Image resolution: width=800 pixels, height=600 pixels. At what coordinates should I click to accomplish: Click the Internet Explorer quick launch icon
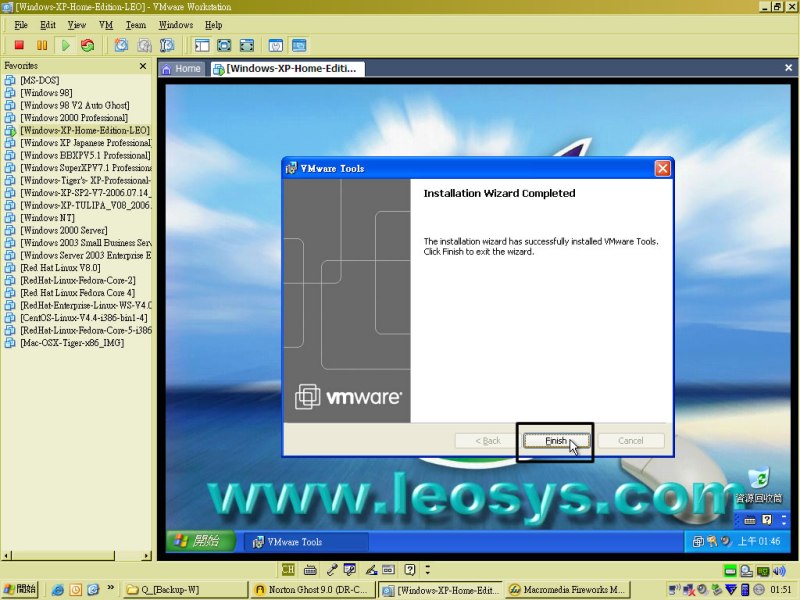coord(58,590)
